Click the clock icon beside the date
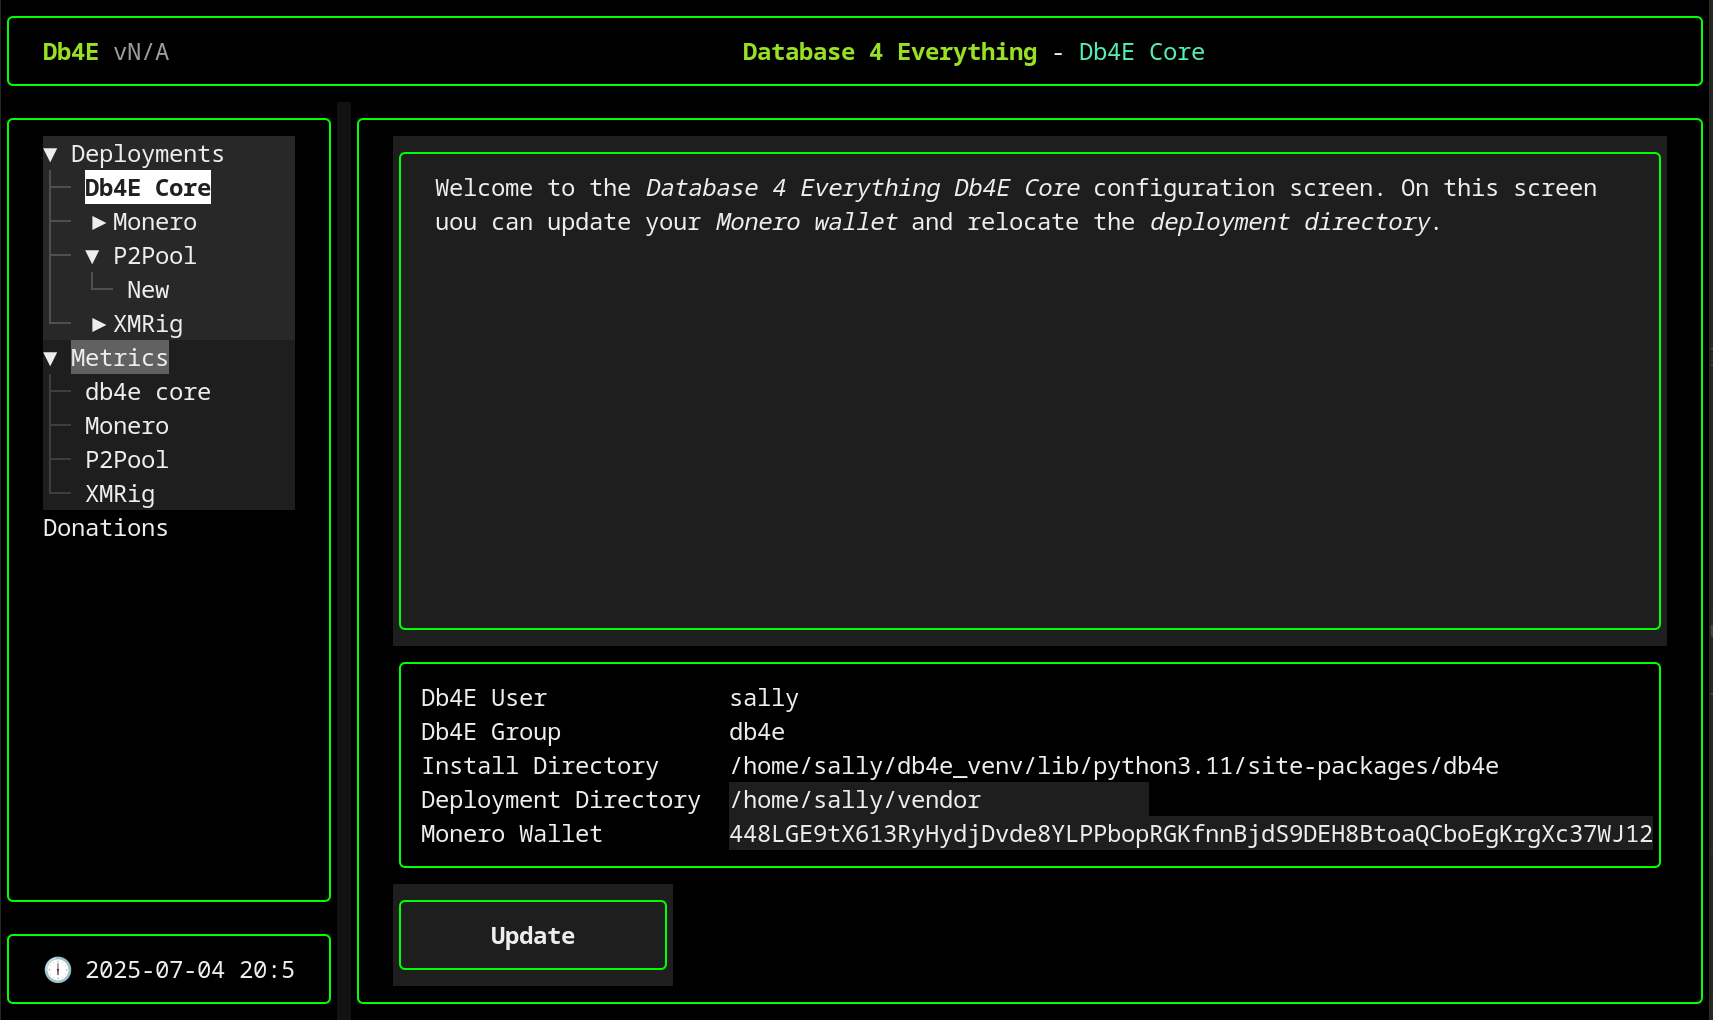 [x=58, y=970]
